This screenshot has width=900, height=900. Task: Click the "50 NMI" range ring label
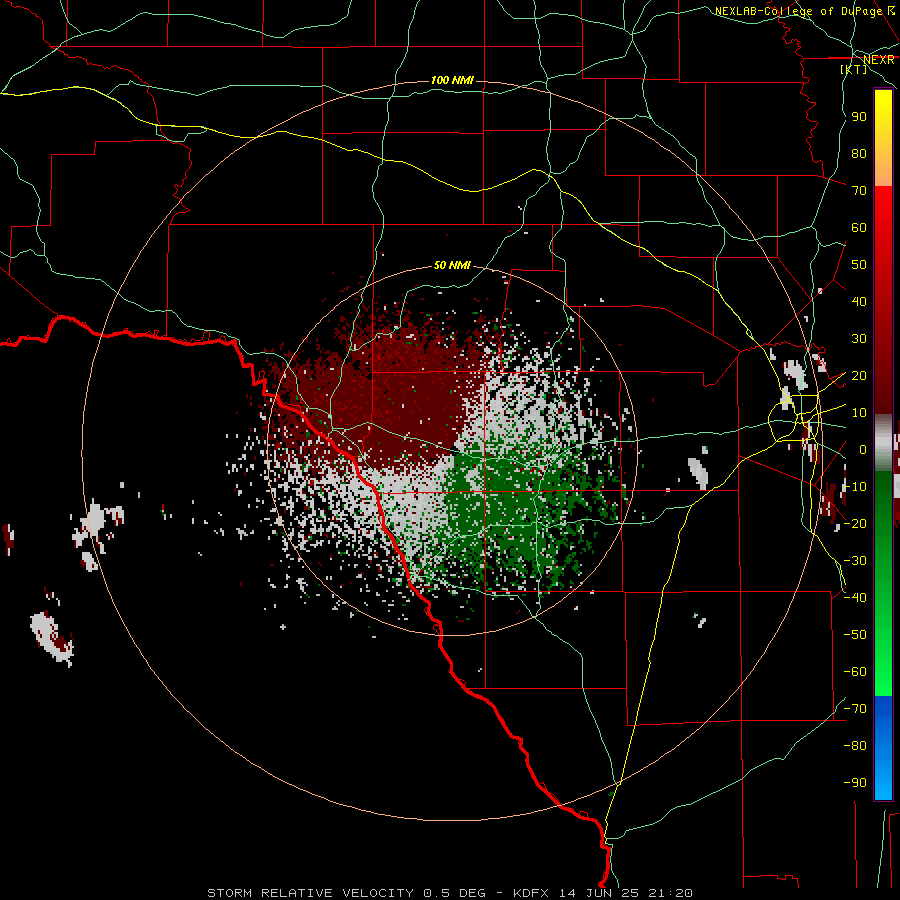452,265
